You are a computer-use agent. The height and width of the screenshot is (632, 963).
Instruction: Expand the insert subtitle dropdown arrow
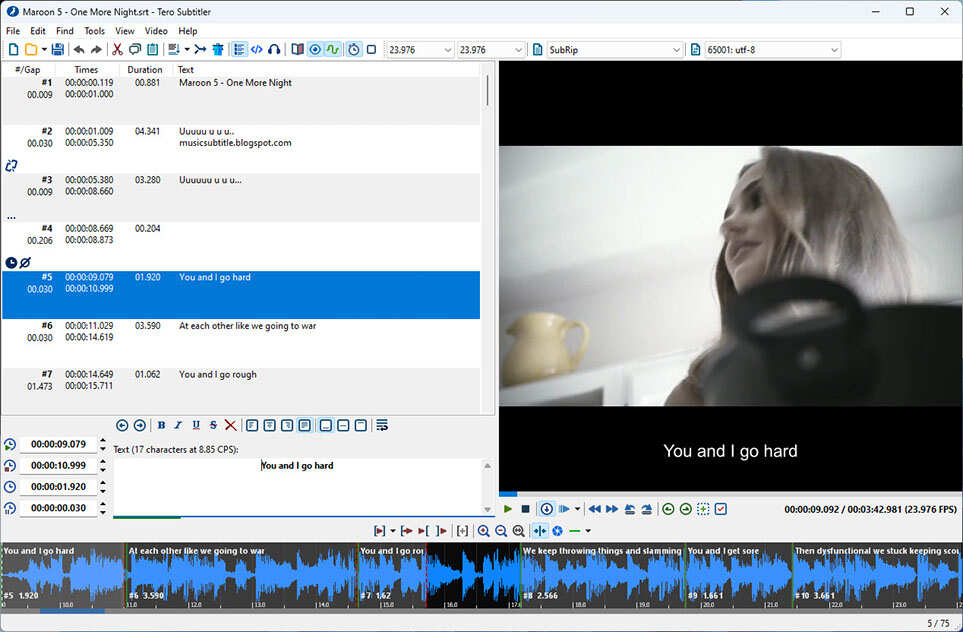click(x=187, y=50)
